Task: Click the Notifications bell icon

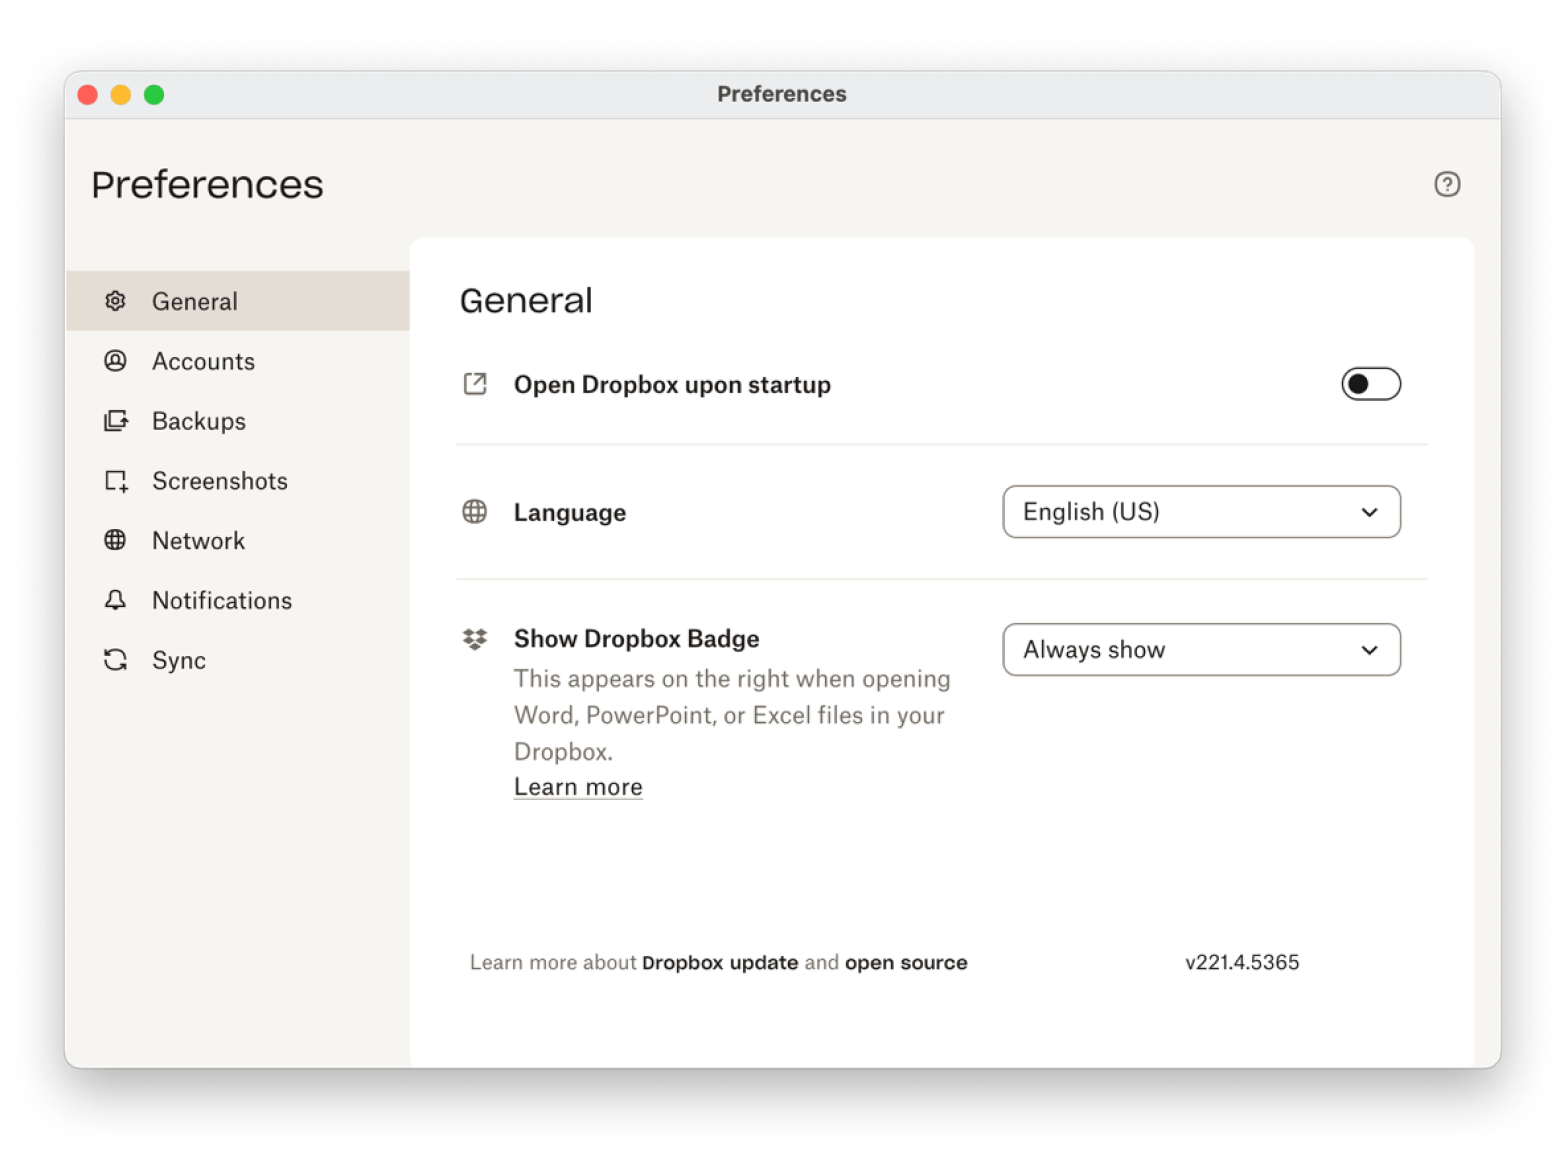Action: click(116, 600)
